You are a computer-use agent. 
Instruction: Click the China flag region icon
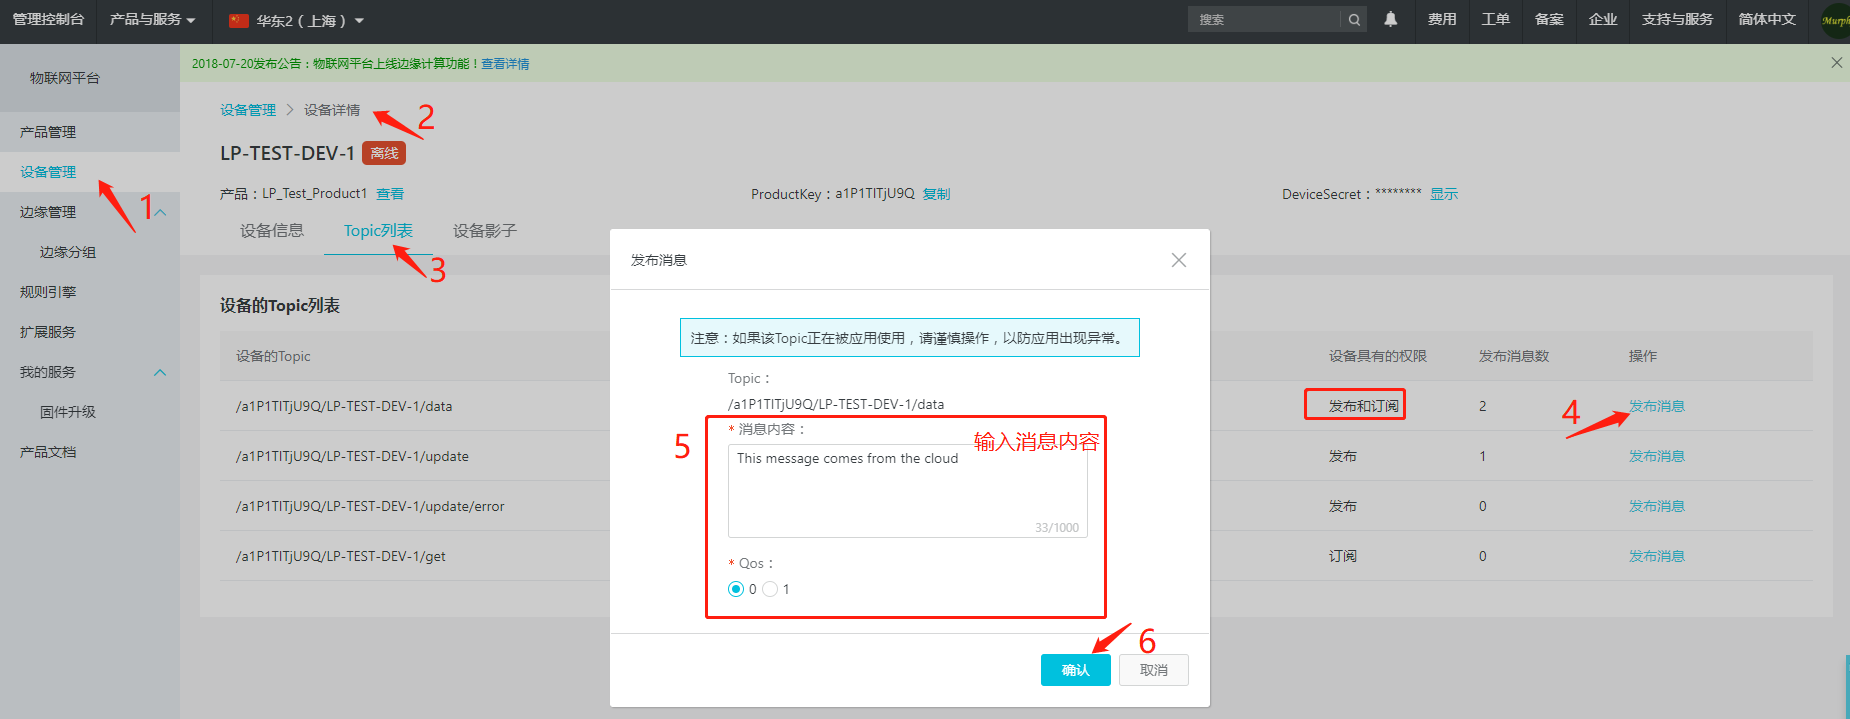[x=239, y=21]
